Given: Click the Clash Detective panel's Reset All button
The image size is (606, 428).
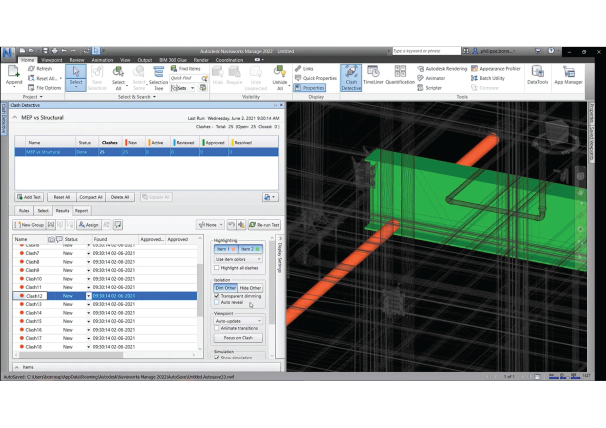Looking at the screenshot, I should [x=61, y=197].
